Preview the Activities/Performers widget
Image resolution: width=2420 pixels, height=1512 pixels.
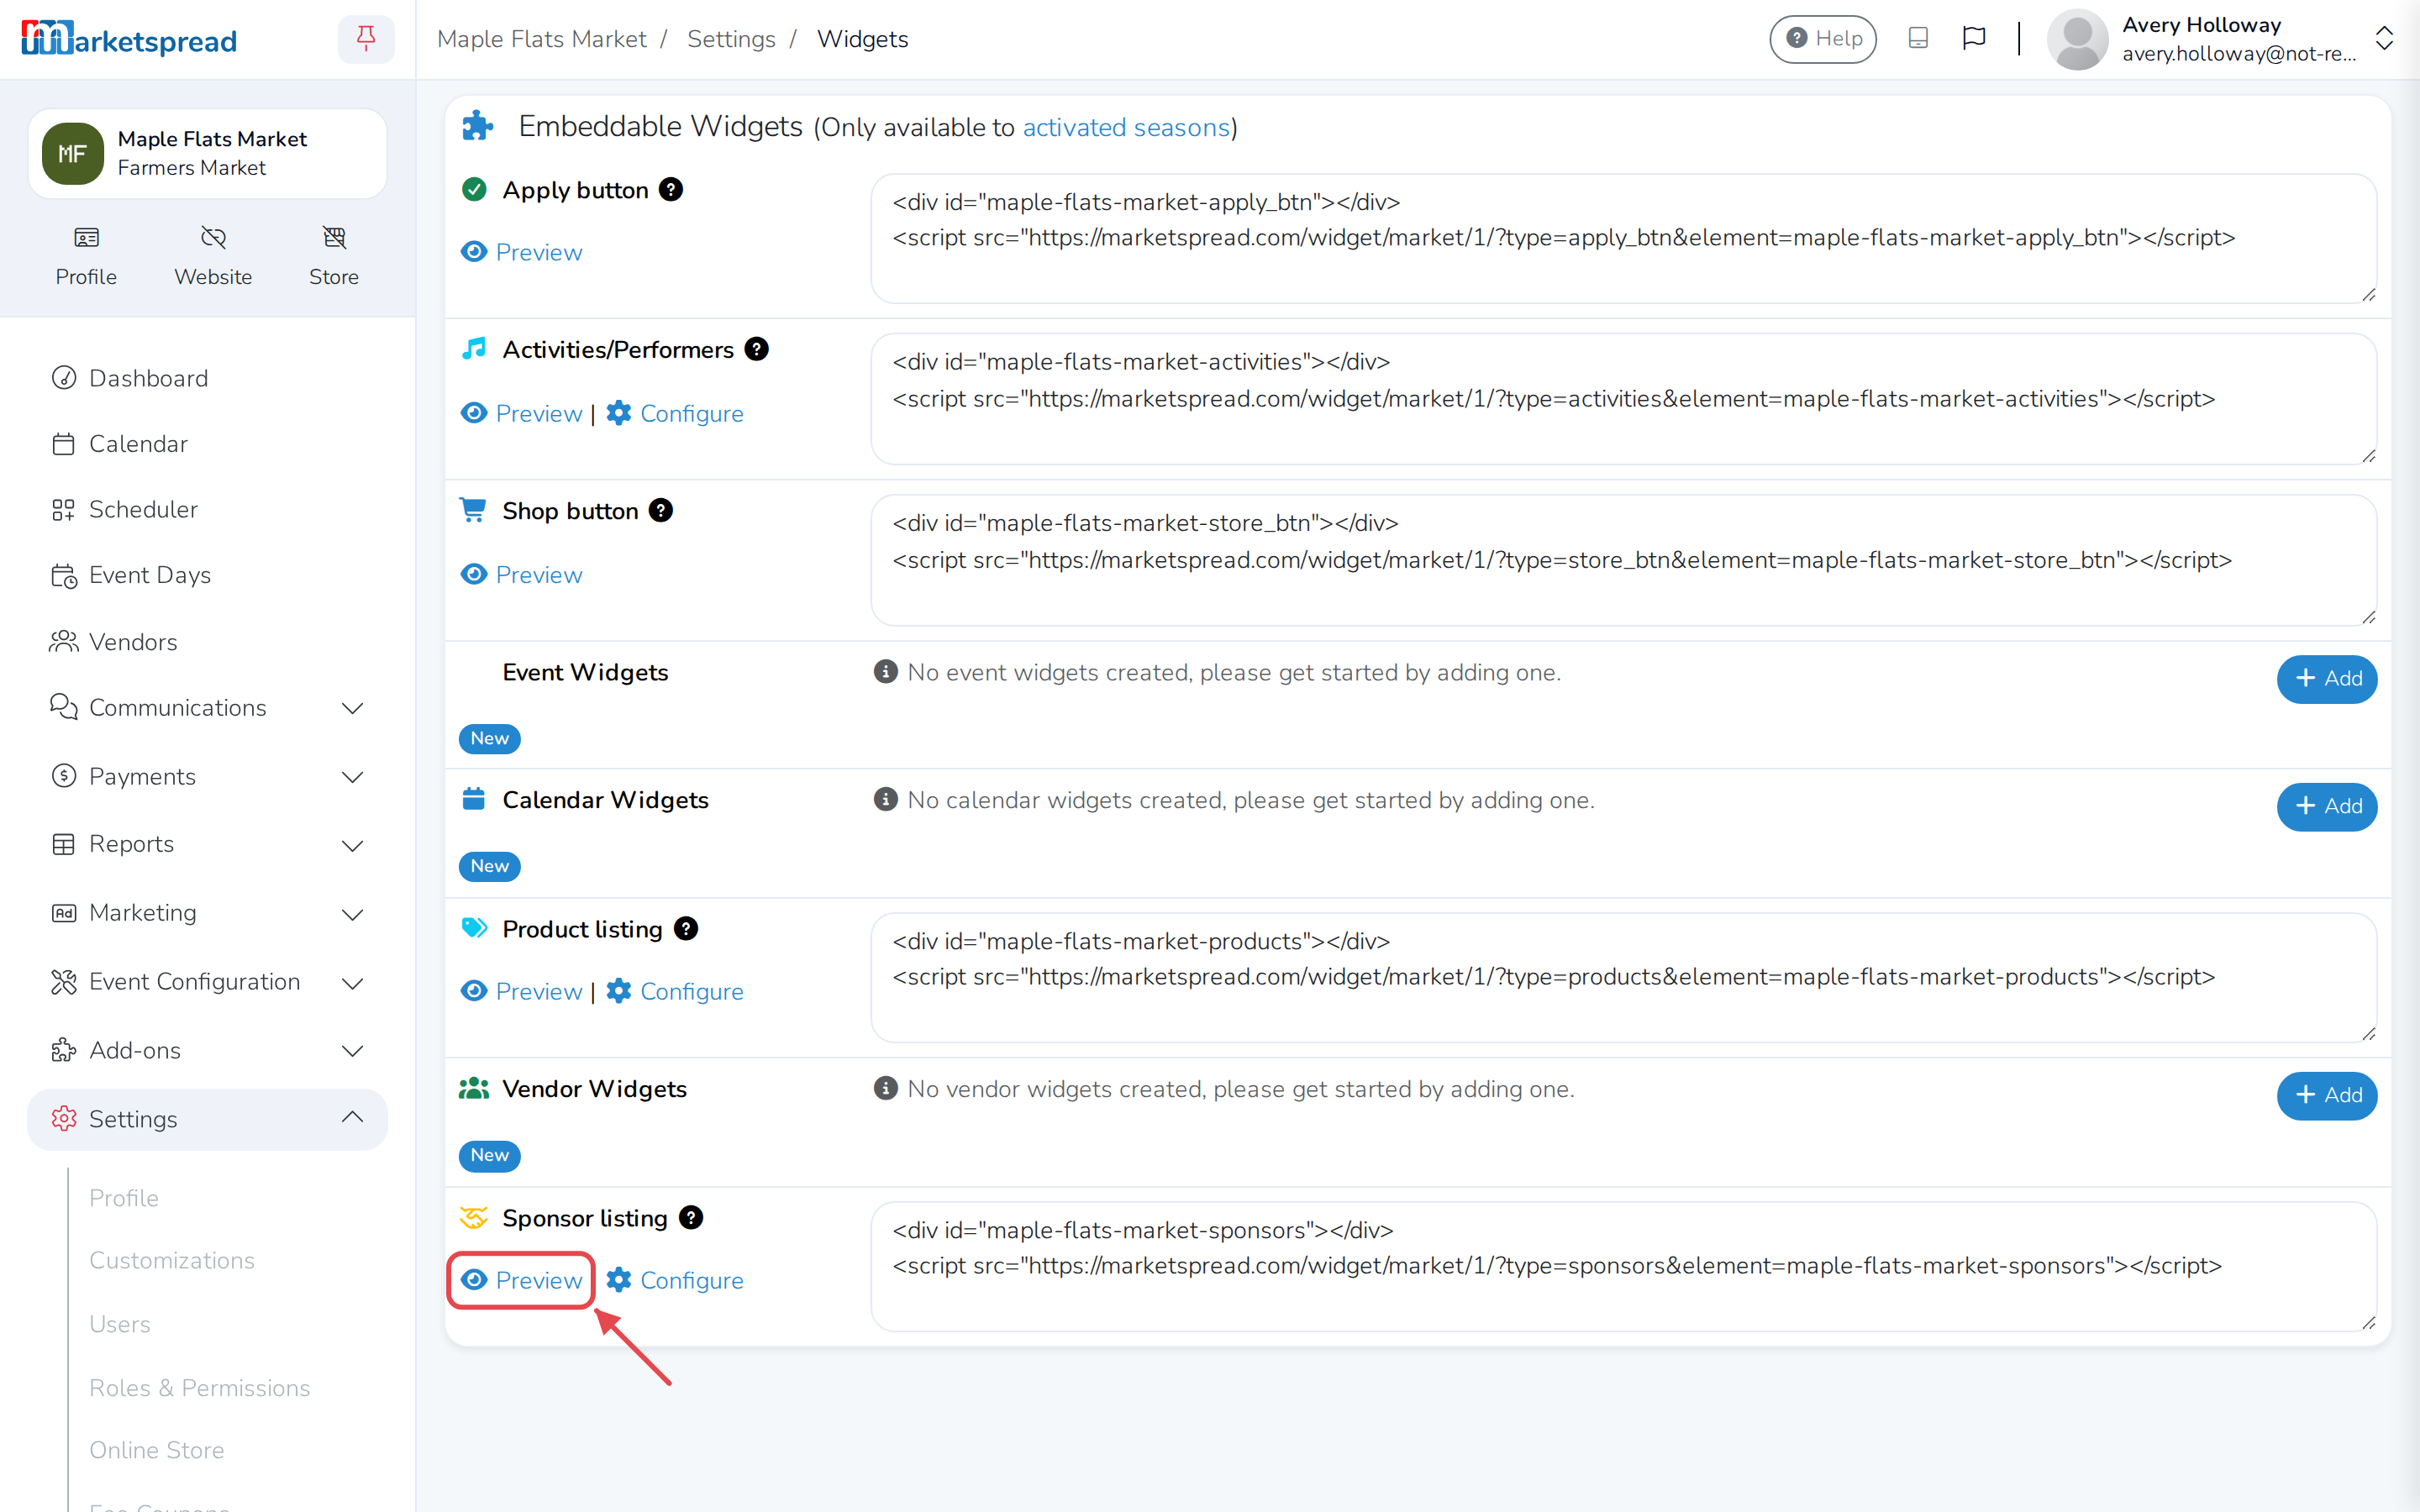[x=522, y=413]
